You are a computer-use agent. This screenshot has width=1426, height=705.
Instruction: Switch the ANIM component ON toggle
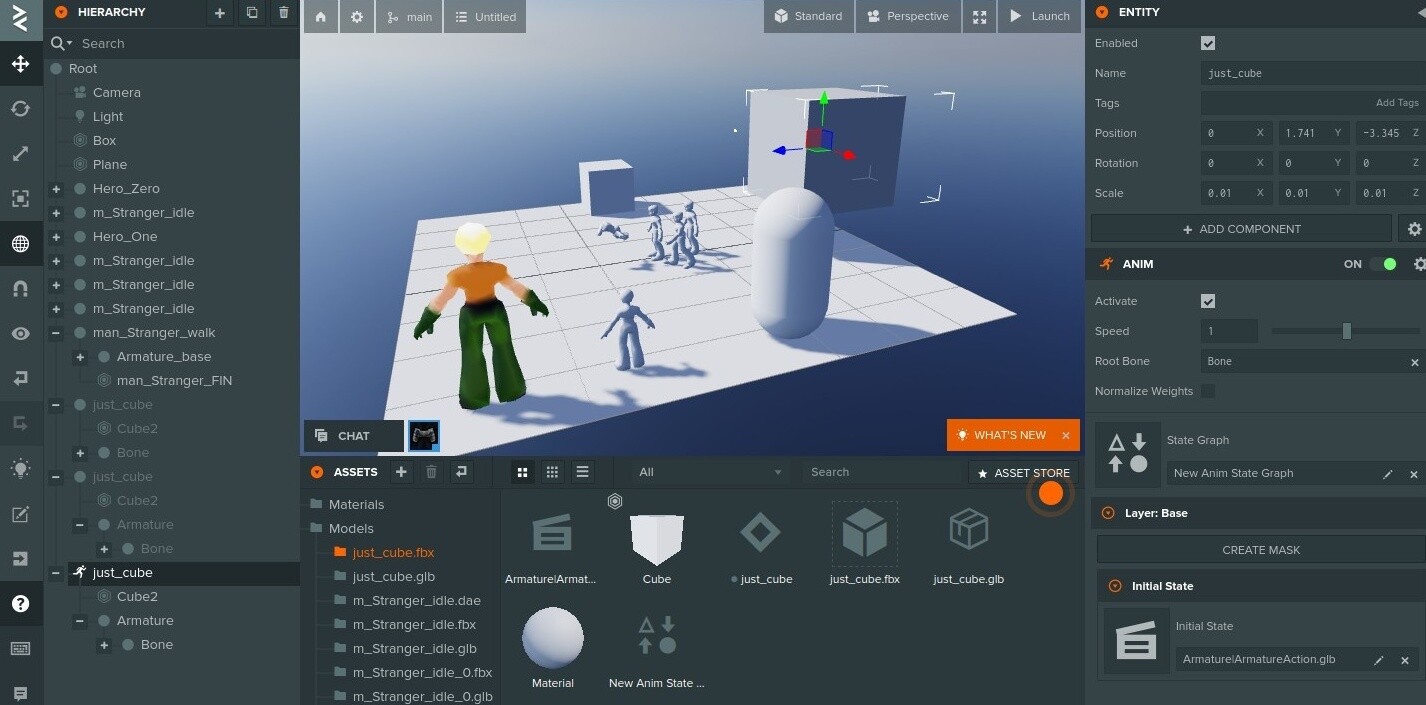tap(1383, 264)
